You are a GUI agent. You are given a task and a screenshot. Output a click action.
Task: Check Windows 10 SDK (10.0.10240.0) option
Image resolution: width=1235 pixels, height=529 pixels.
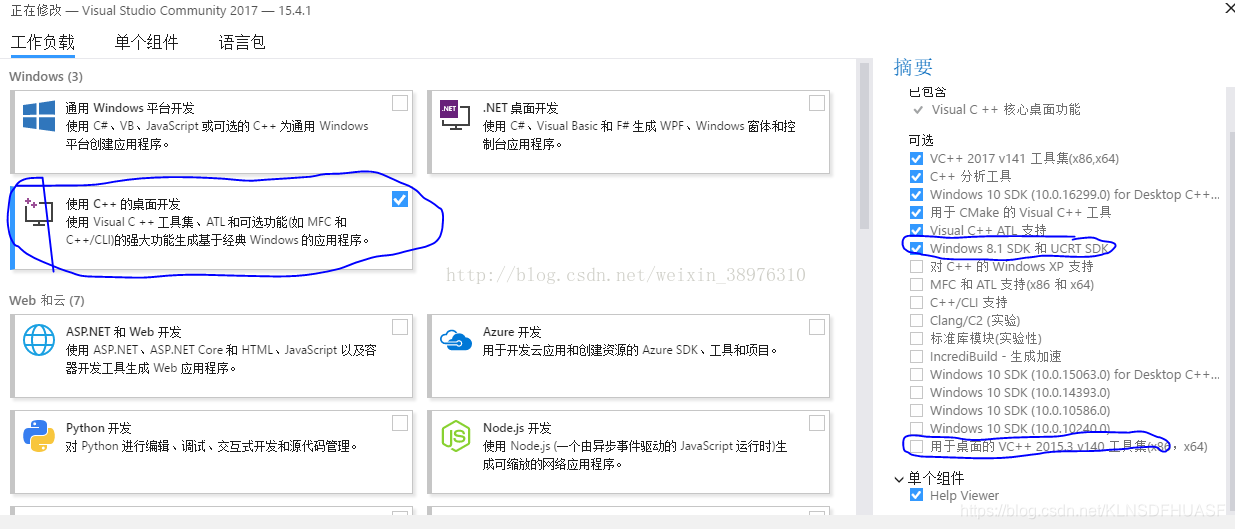pos(916,428)
